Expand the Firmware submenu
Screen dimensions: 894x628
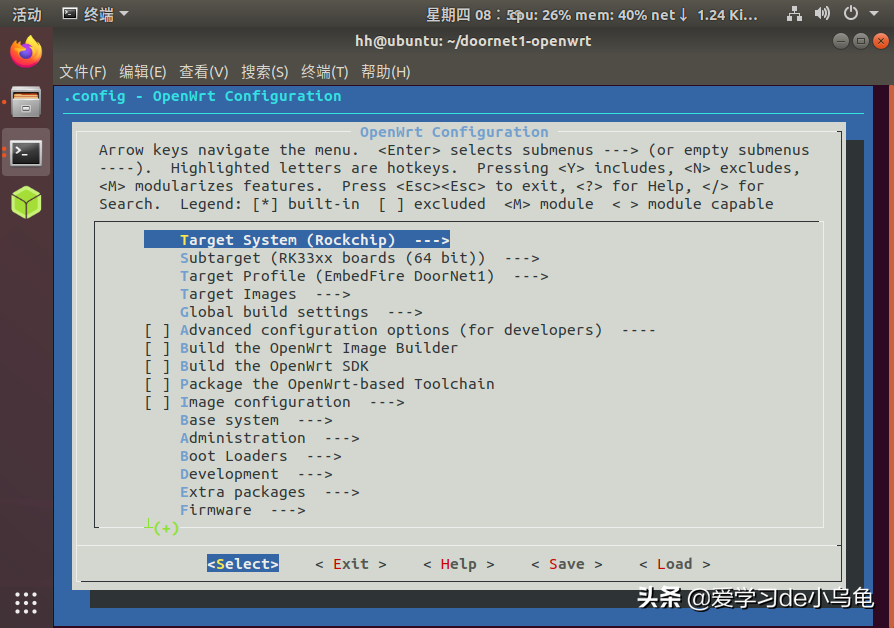click(216, 509)
